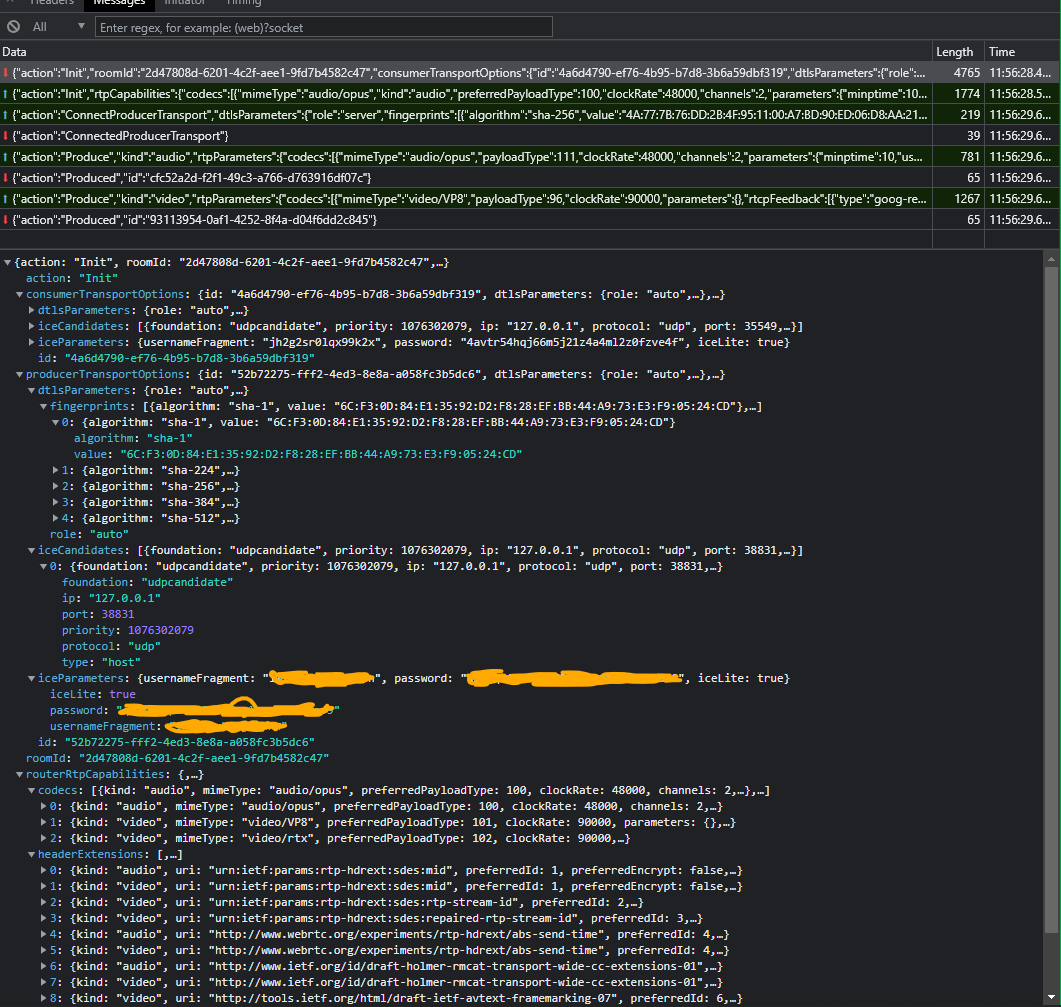Image resolution: width=1061 pixels, height=1007 pixels.
Task: Click the X icon to close the detail pane
Action: pyautogui.click(x=8, y=4)
